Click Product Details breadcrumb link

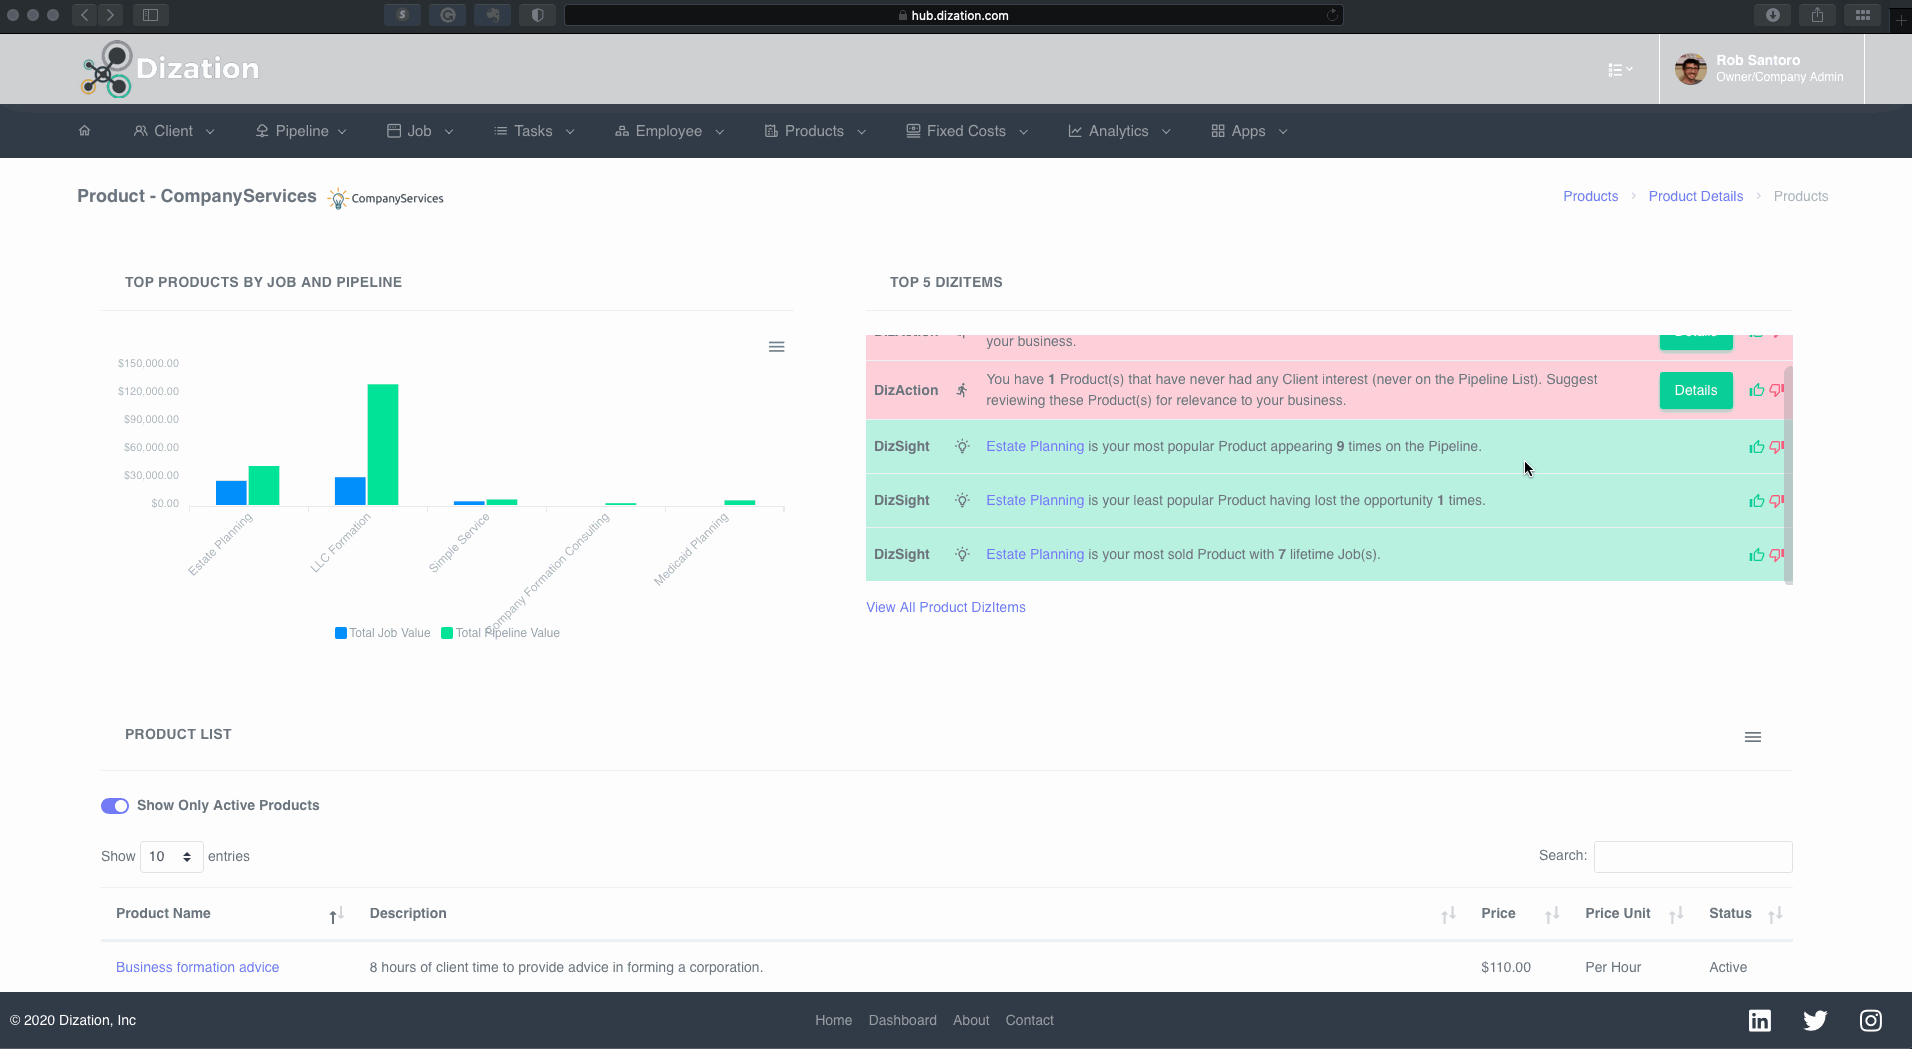click(1696, 196)
